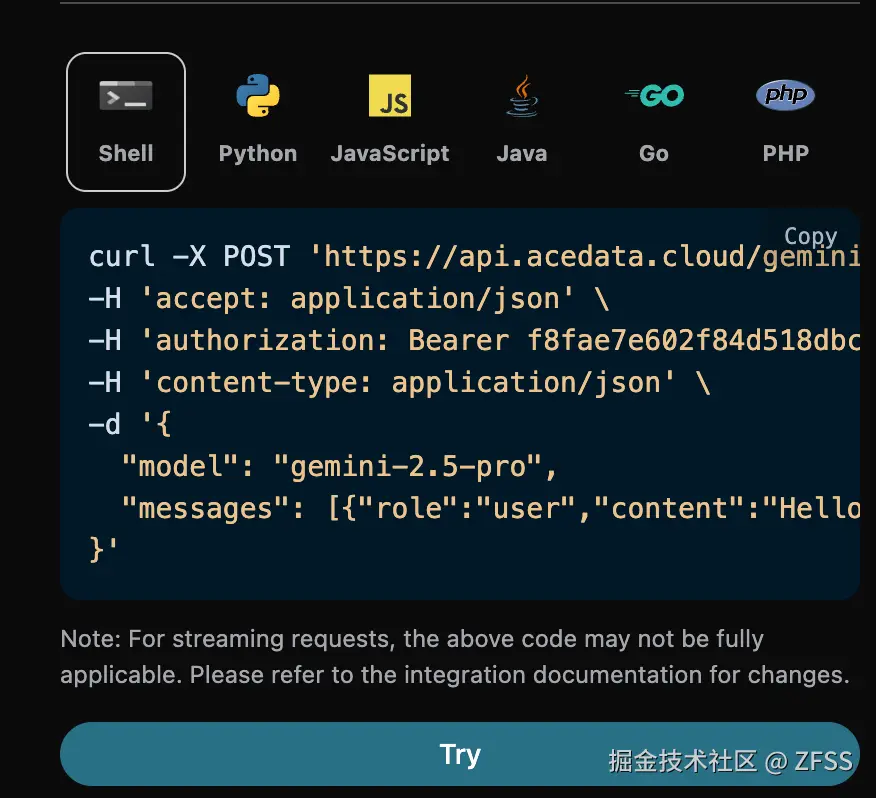Screen dimensions: 876x798
Task: Click the 'content-type: application/json' header line
Action: click(x=399, y=383)
